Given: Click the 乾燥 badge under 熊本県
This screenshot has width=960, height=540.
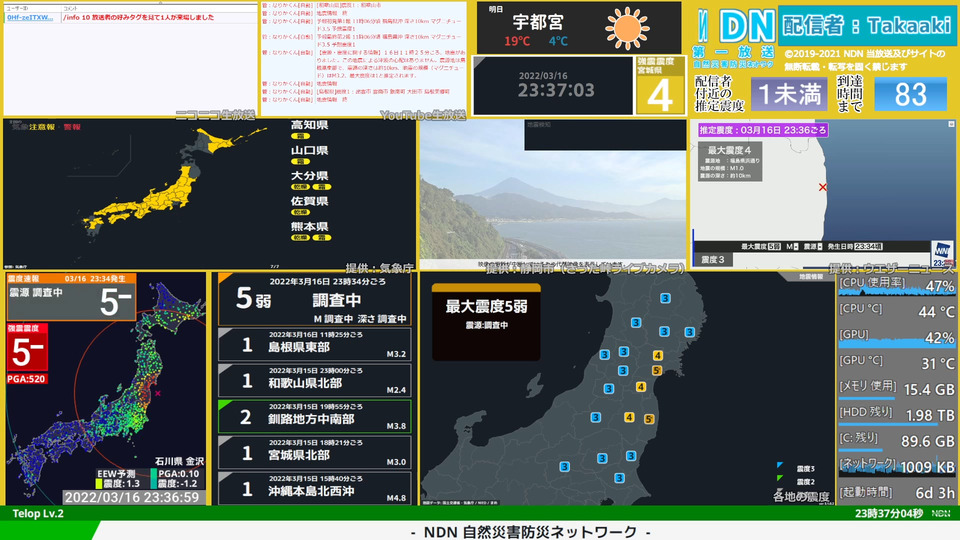Looking at the screenshot, I should point(300,238).
